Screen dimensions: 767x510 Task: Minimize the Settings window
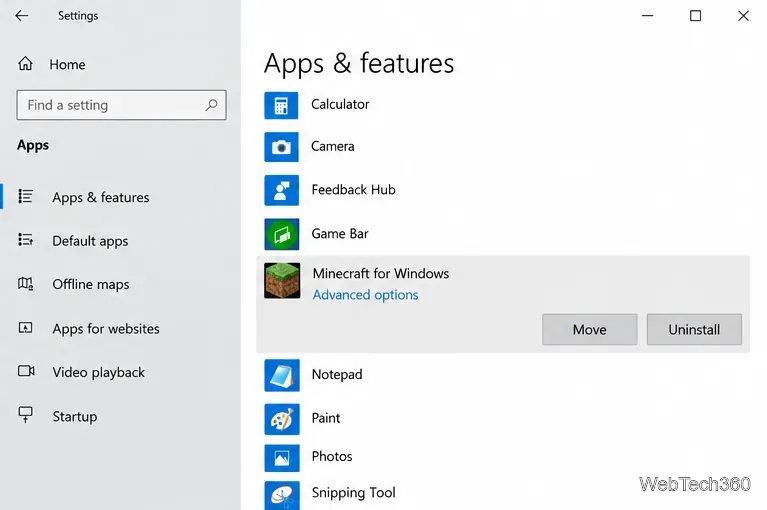pyautogui.click(x=647, y=16)
